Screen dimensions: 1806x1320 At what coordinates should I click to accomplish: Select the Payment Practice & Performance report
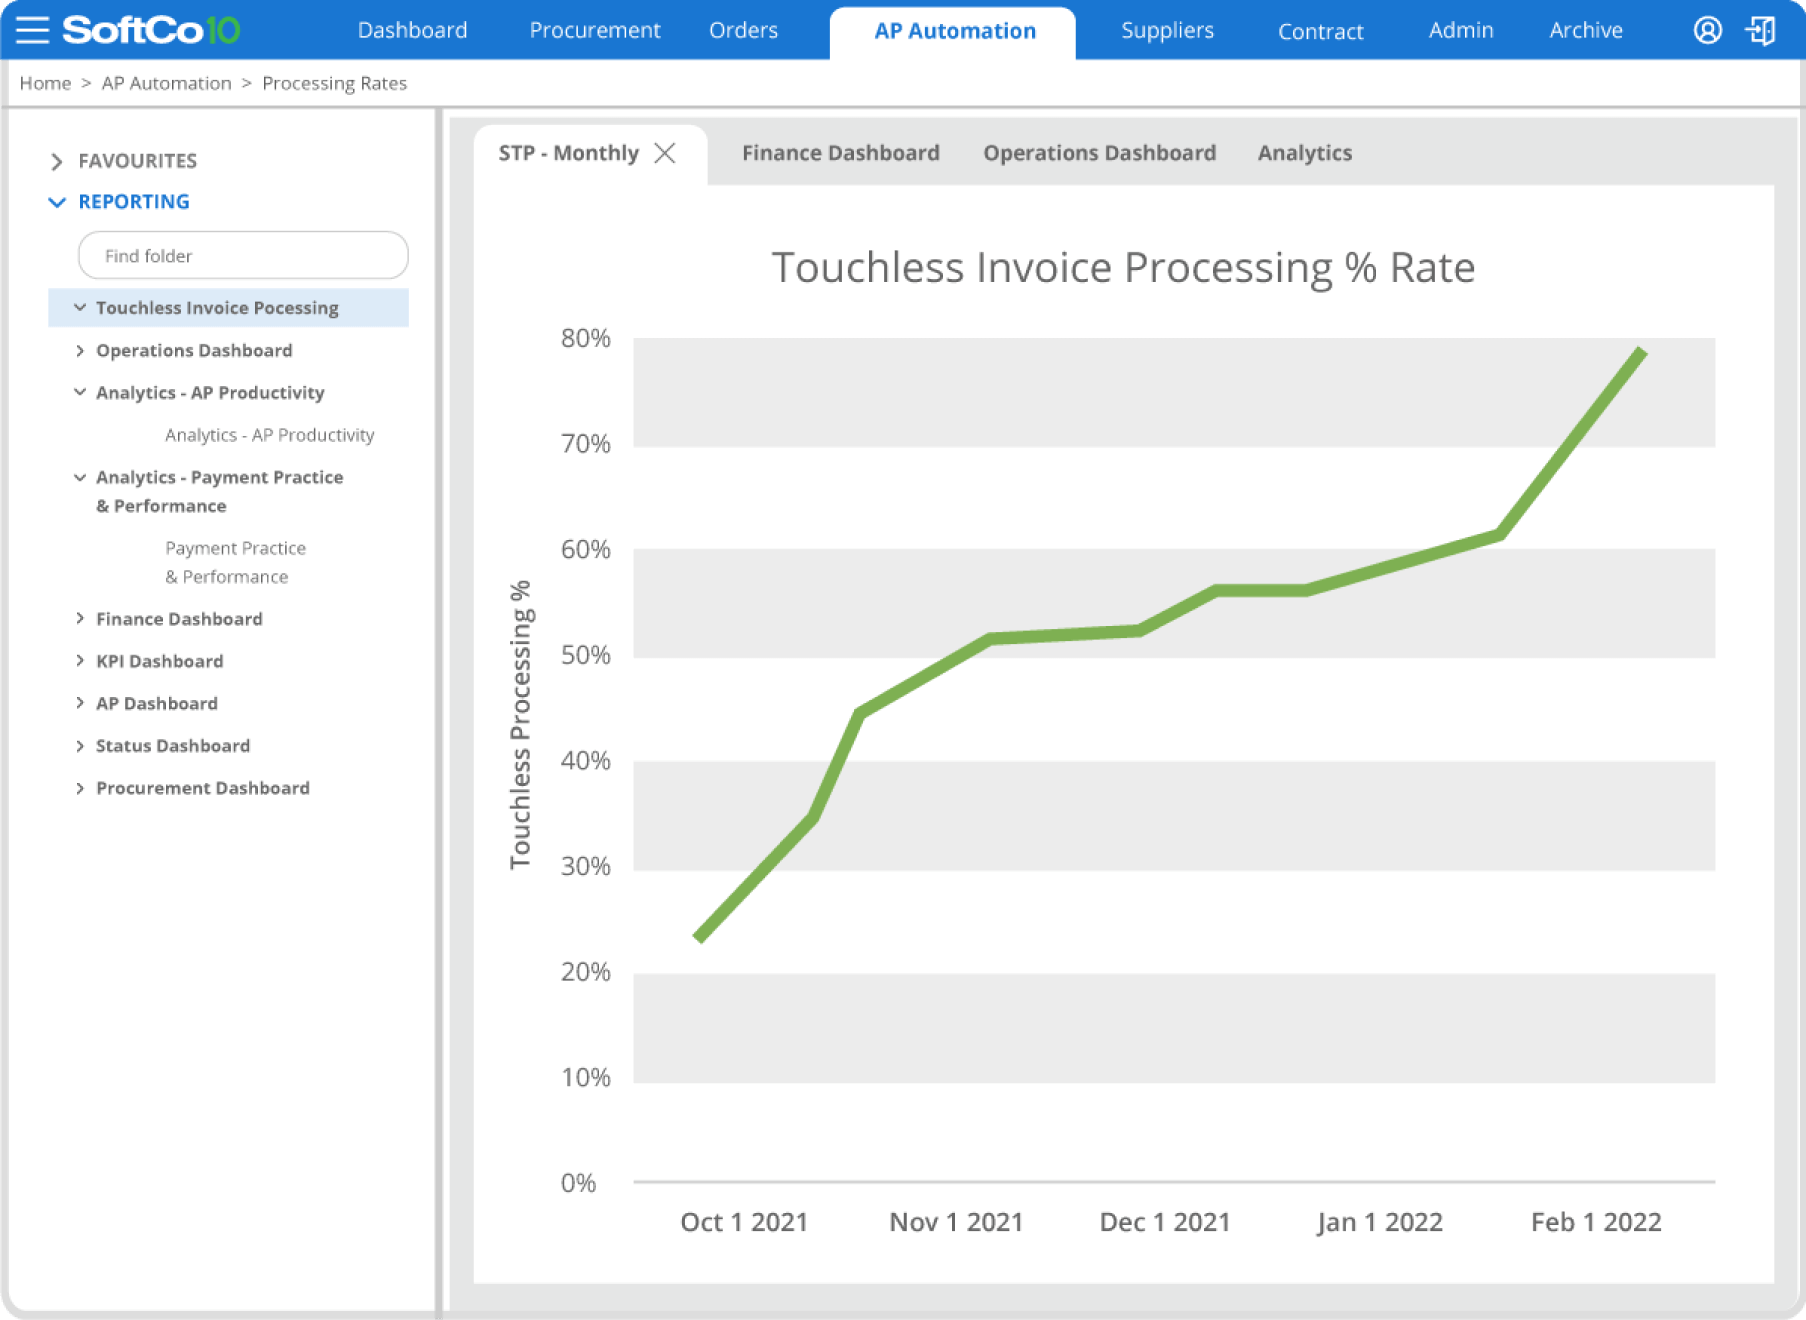(x=235, y=562)
